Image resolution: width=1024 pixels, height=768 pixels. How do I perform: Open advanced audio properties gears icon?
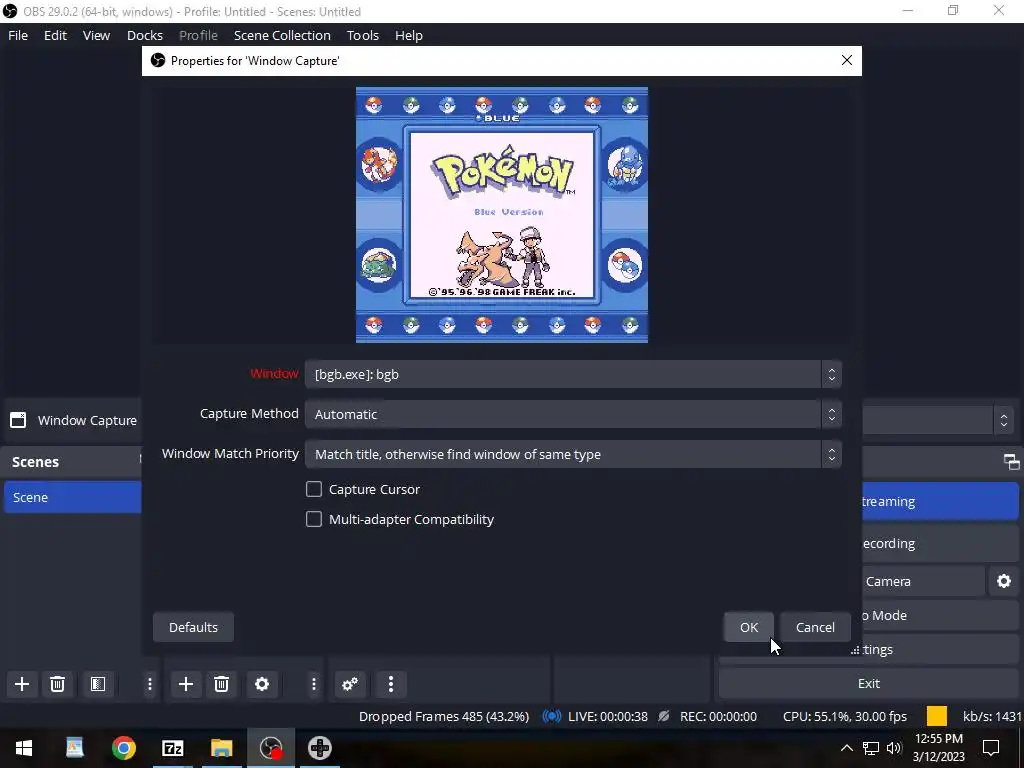[x=350, y=684]
